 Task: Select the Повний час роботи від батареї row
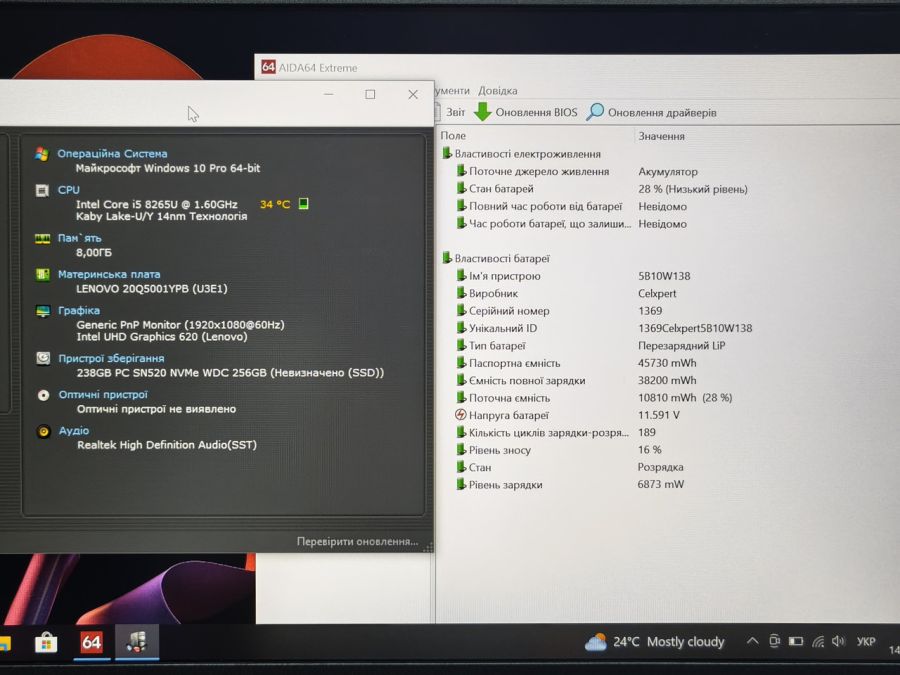click(571, 206)
